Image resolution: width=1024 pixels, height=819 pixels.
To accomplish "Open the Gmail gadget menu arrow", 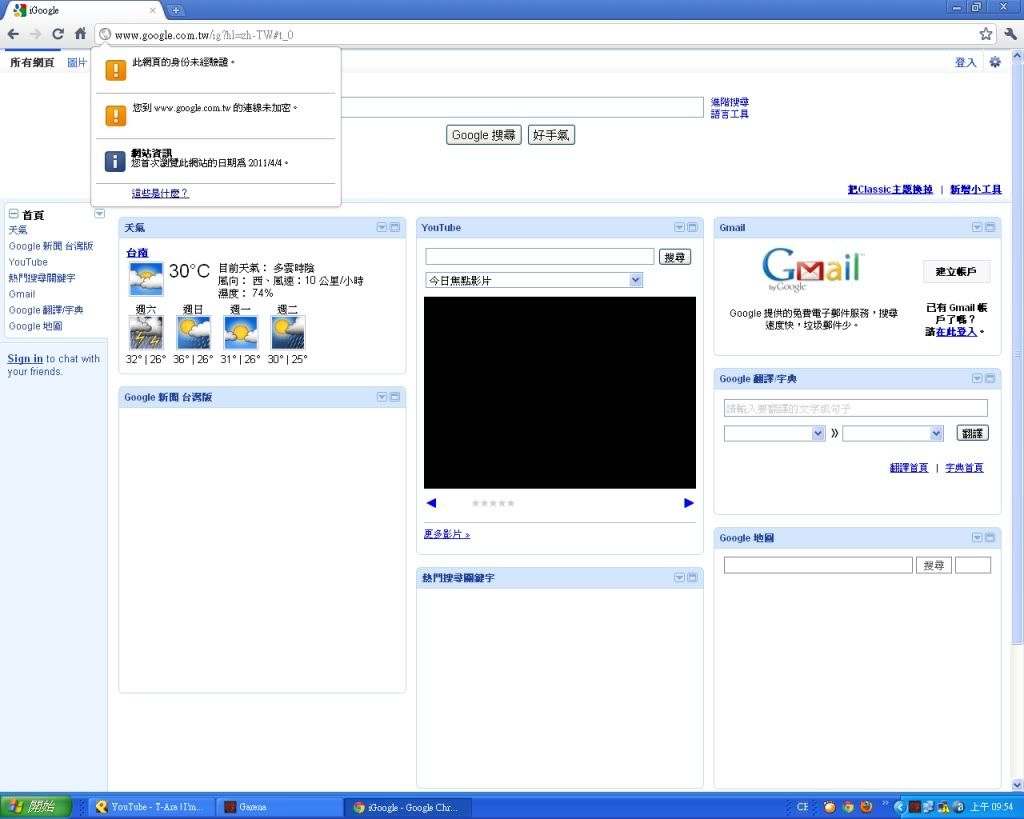I will (977, 227).
